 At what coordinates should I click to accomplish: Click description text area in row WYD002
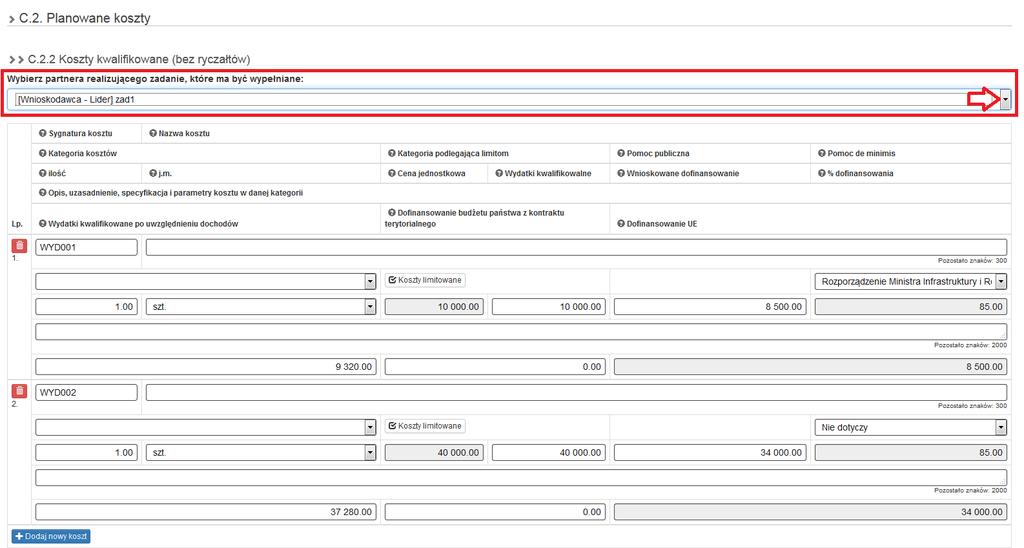click(521, 477)
